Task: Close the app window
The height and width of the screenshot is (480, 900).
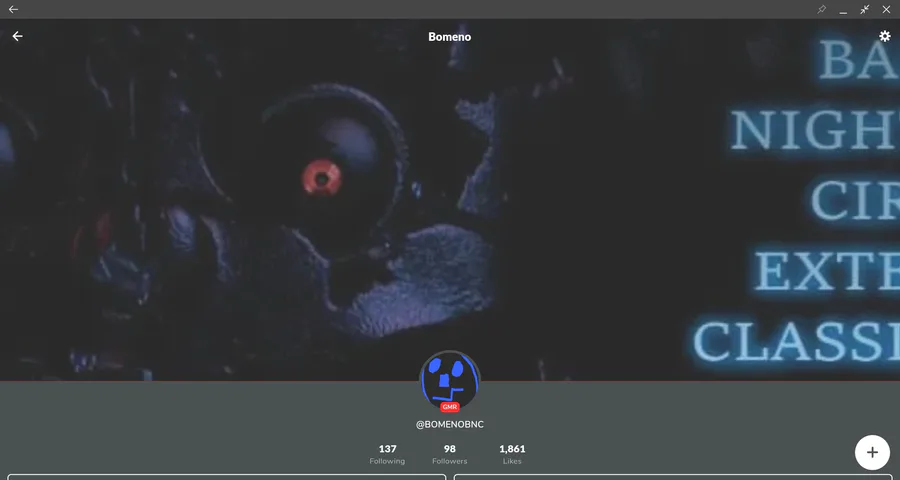Action: pyautogui.click(x=886, y=9)
